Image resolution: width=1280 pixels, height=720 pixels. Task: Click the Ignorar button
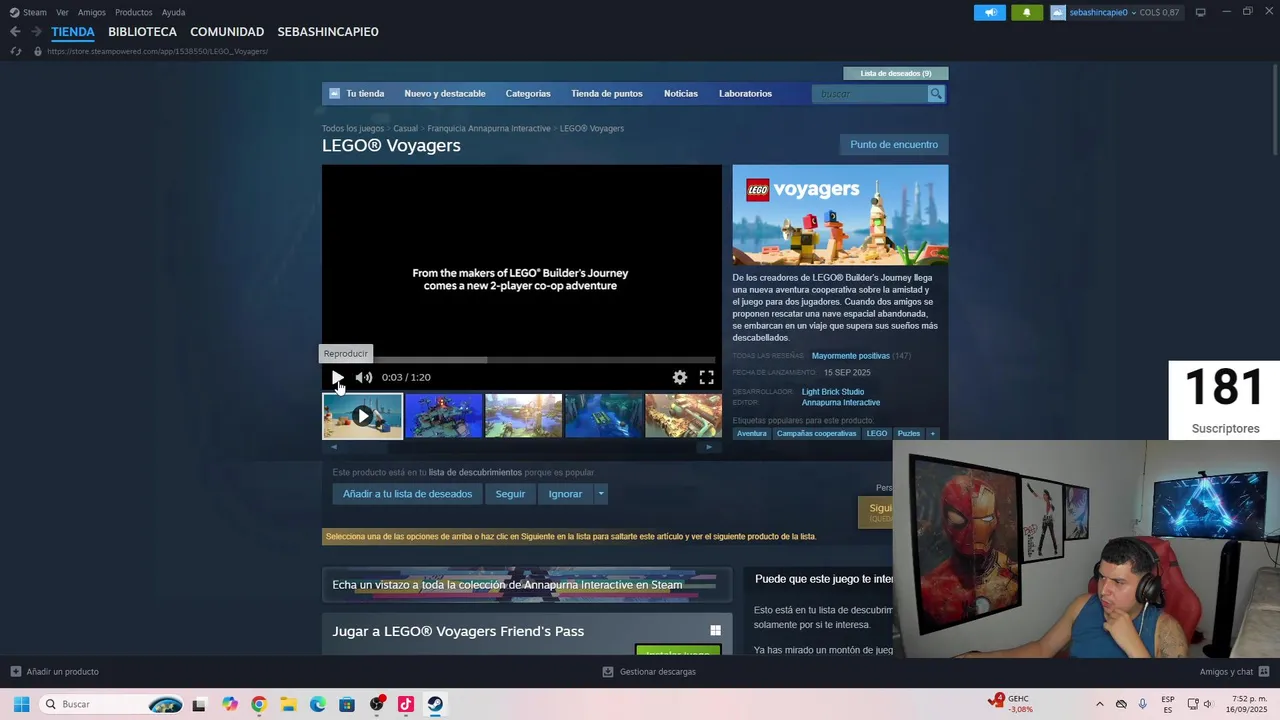coord(565,494)
